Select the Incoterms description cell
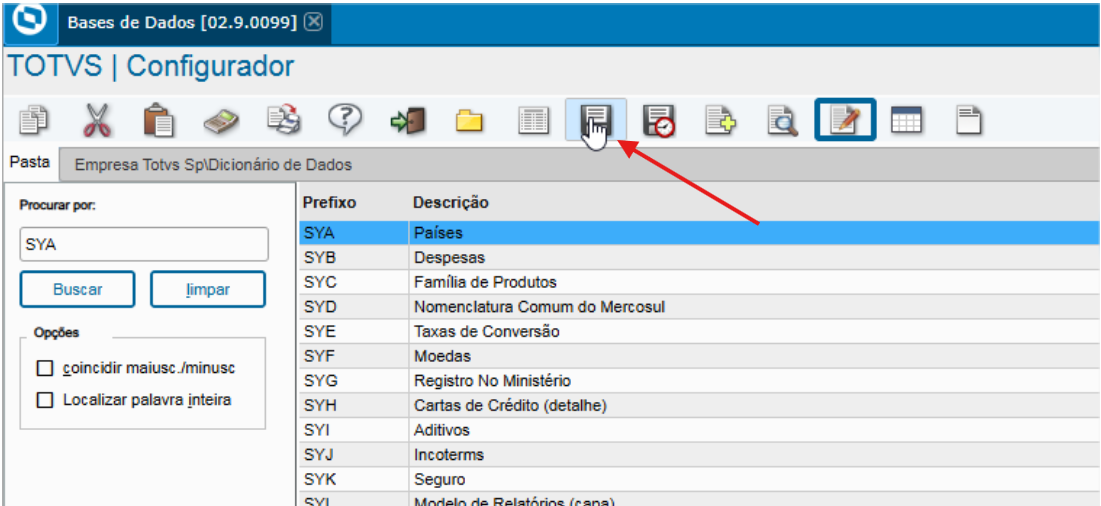 coord(754,454)
